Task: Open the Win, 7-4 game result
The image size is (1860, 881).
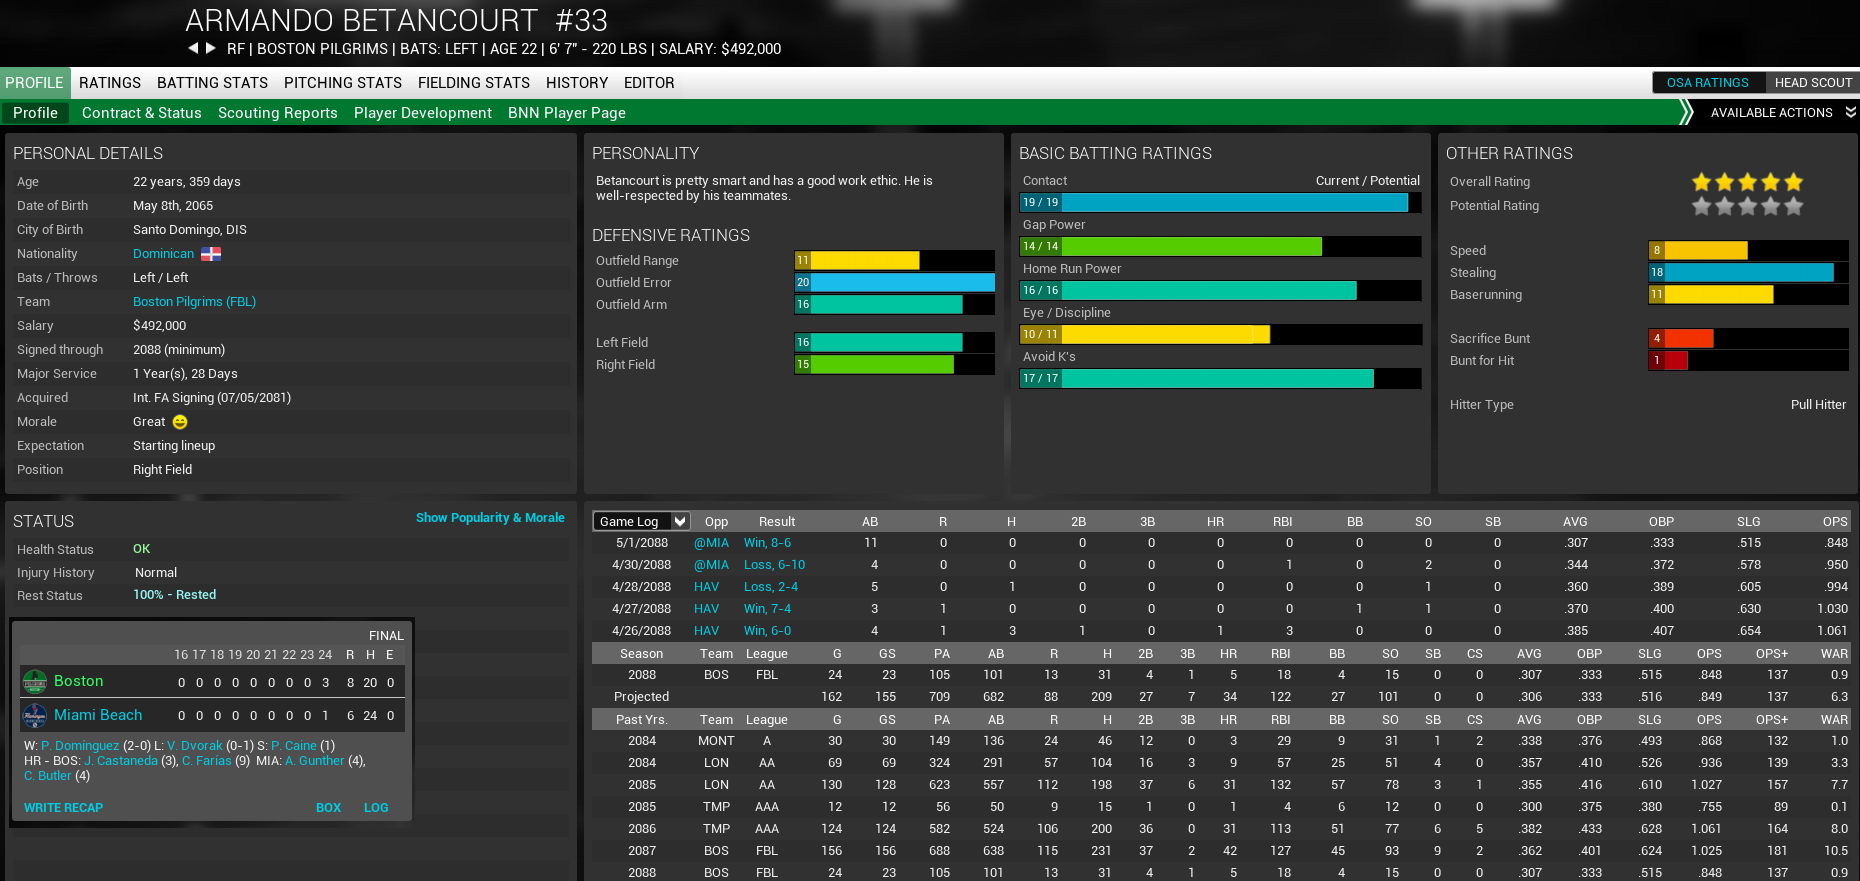Action: 767,609
